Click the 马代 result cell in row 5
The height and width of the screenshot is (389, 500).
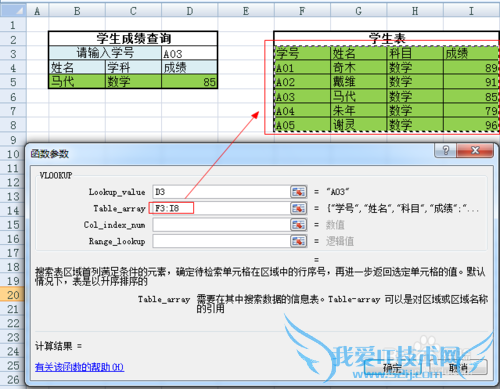pos(77,82)
